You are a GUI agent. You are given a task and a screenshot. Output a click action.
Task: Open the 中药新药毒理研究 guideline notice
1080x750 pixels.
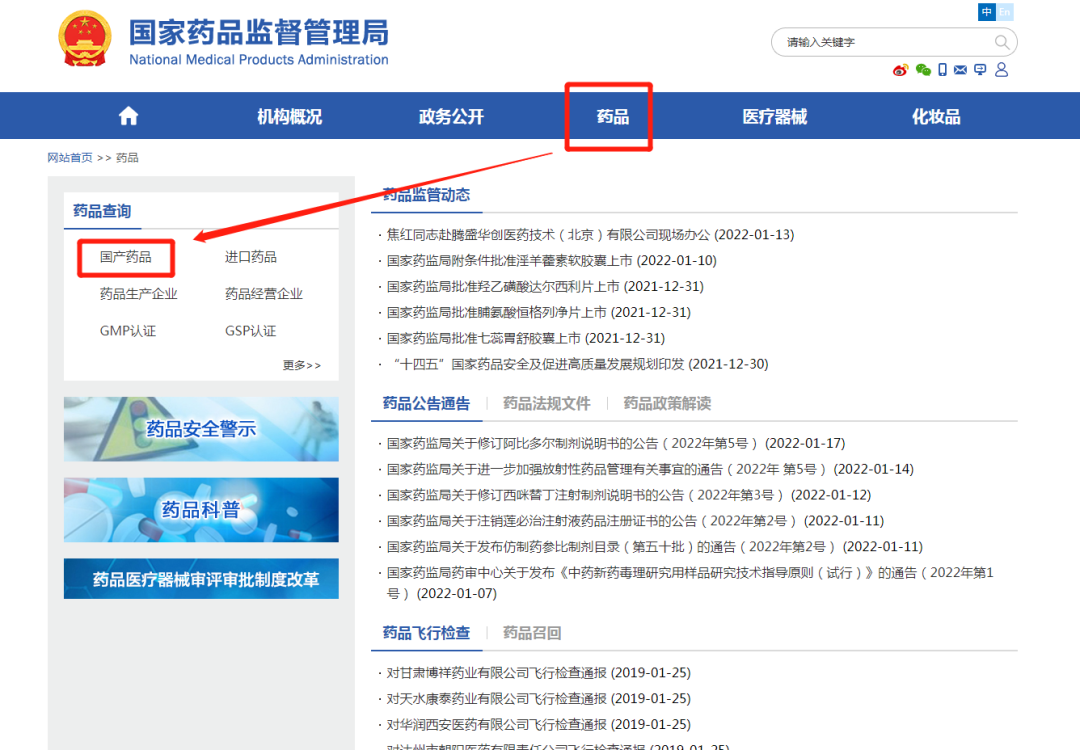click(689, 583)
